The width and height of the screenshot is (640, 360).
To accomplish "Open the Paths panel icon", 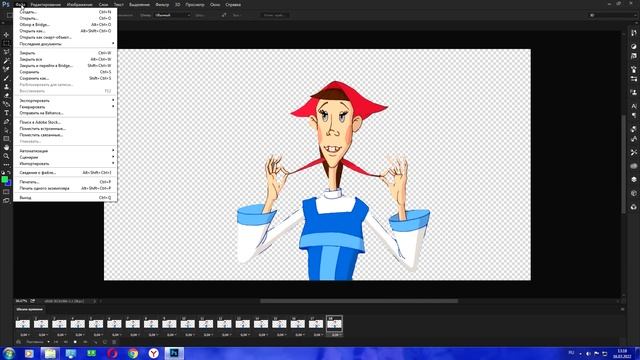I will [633, 207].
